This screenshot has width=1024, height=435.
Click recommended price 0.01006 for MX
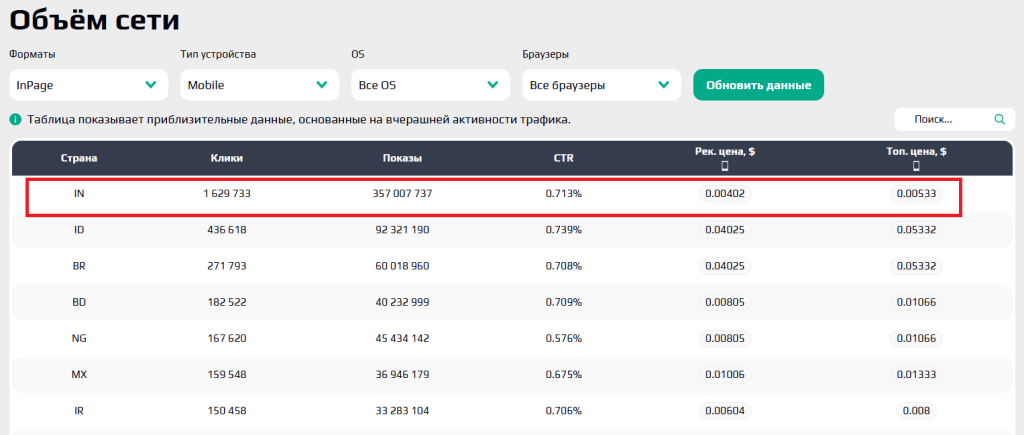pos(725,375)
